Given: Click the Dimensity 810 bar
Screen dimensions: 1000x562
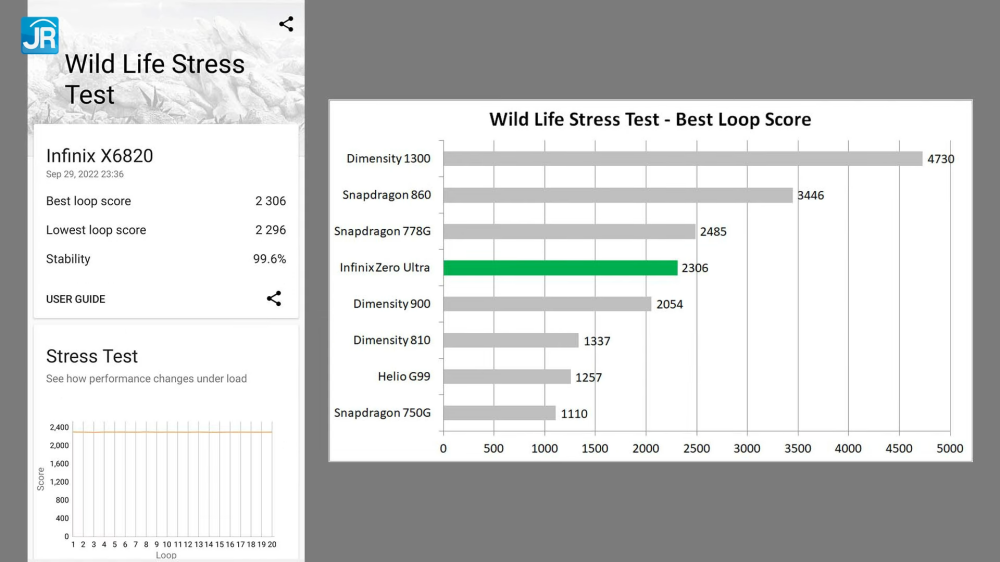Looking at the screenshot, I should [511, 340].
